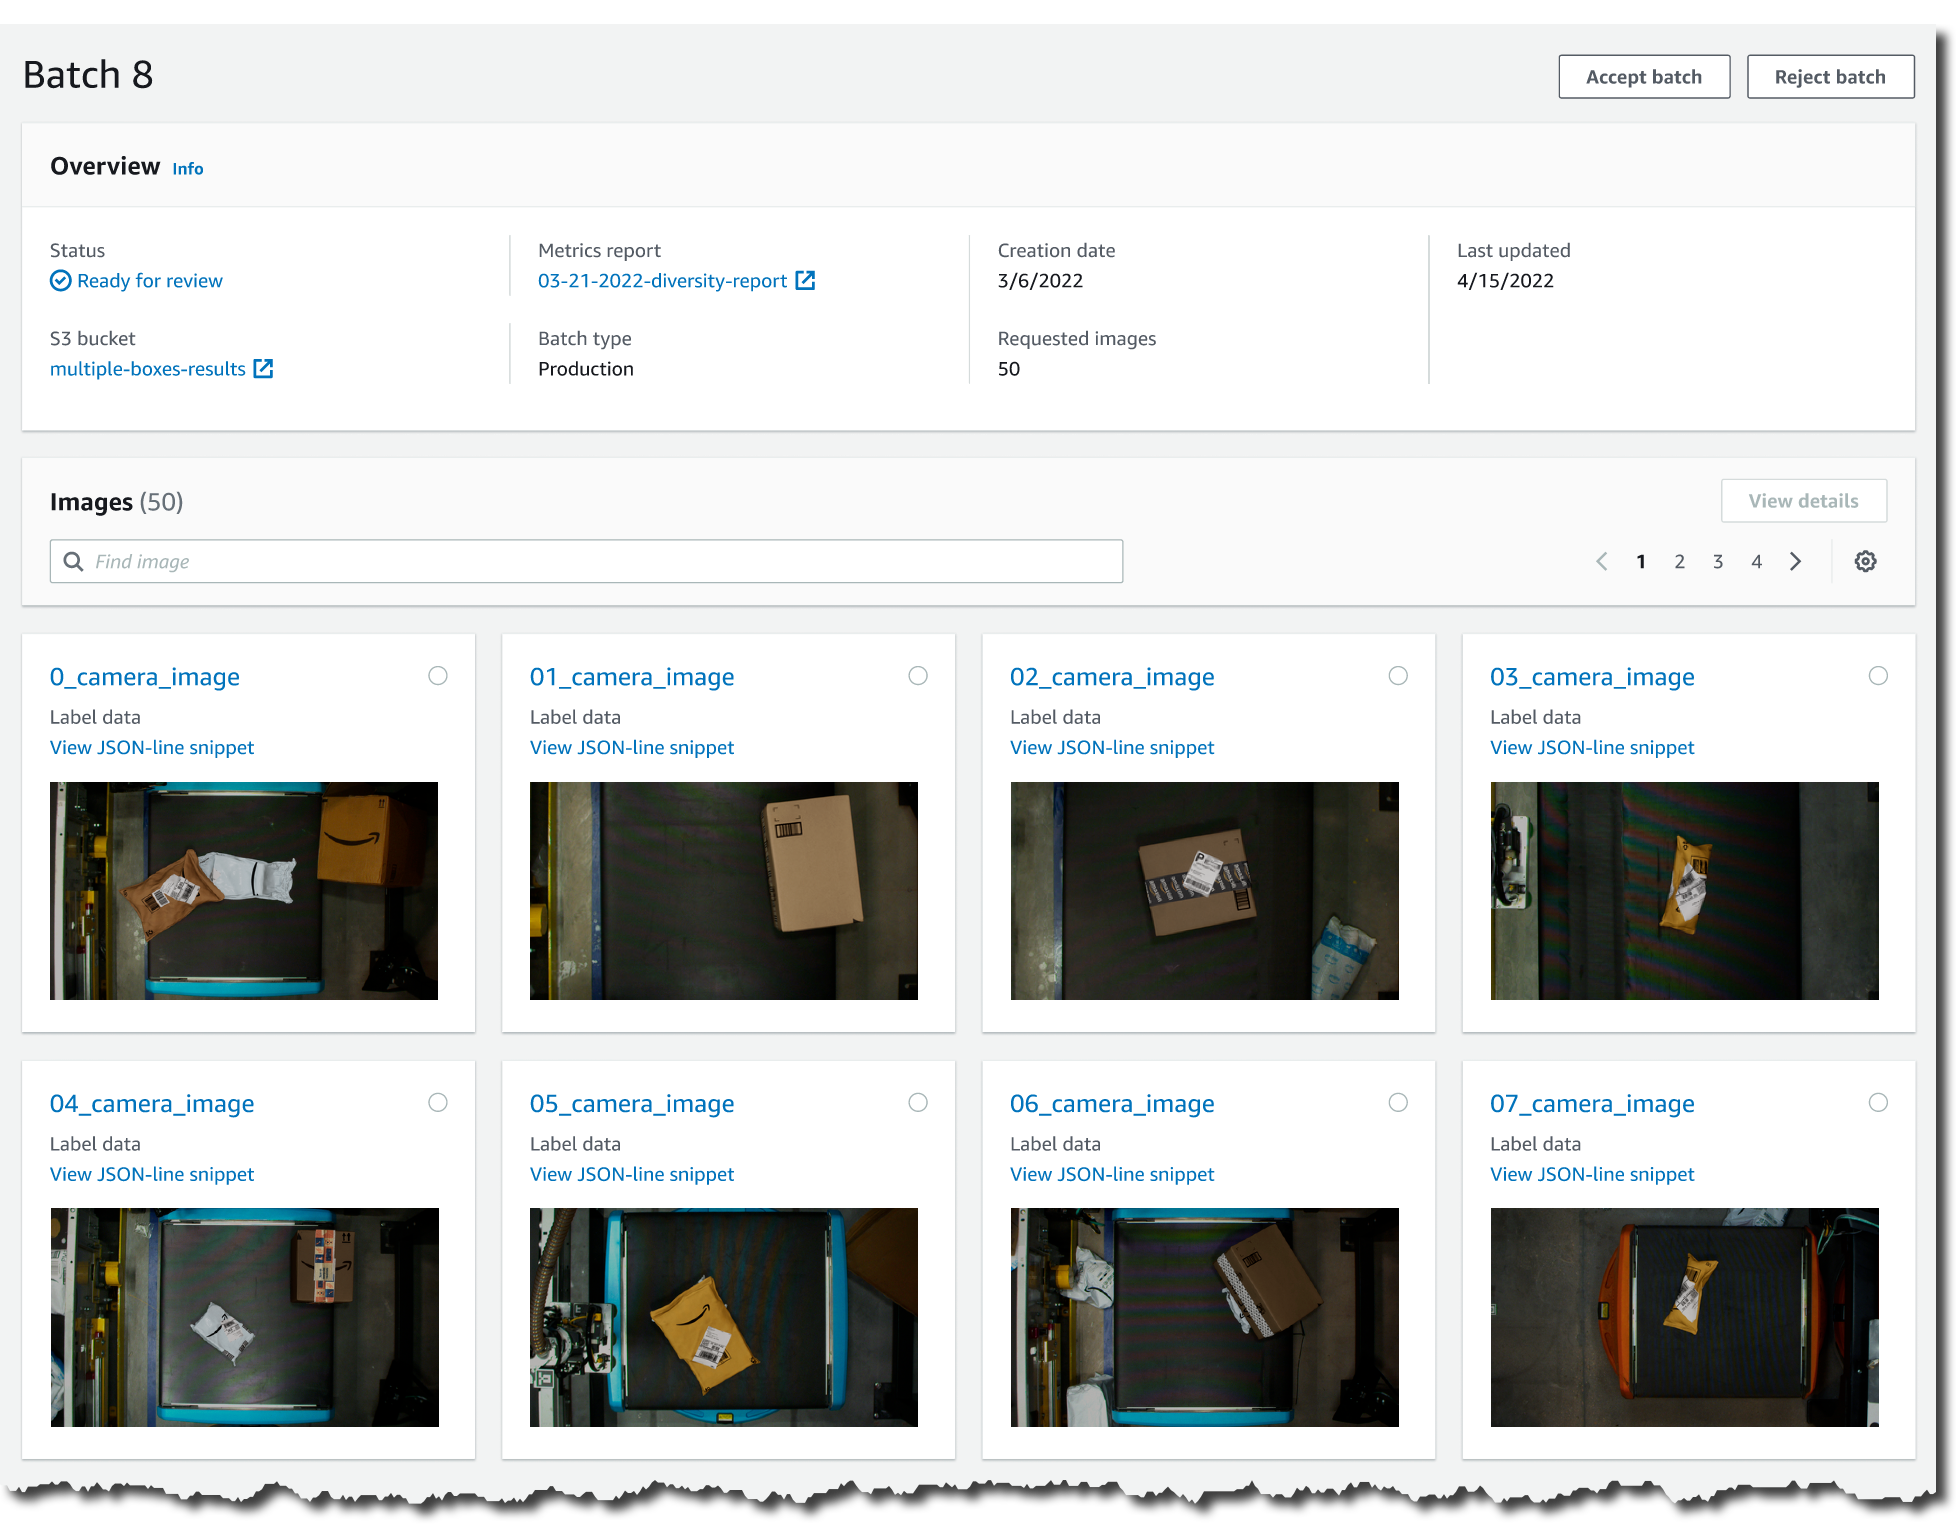This screenshot has height=1524, width=1956.
Task: Go to previous page with left chevron
Action: click(1601, 561)
